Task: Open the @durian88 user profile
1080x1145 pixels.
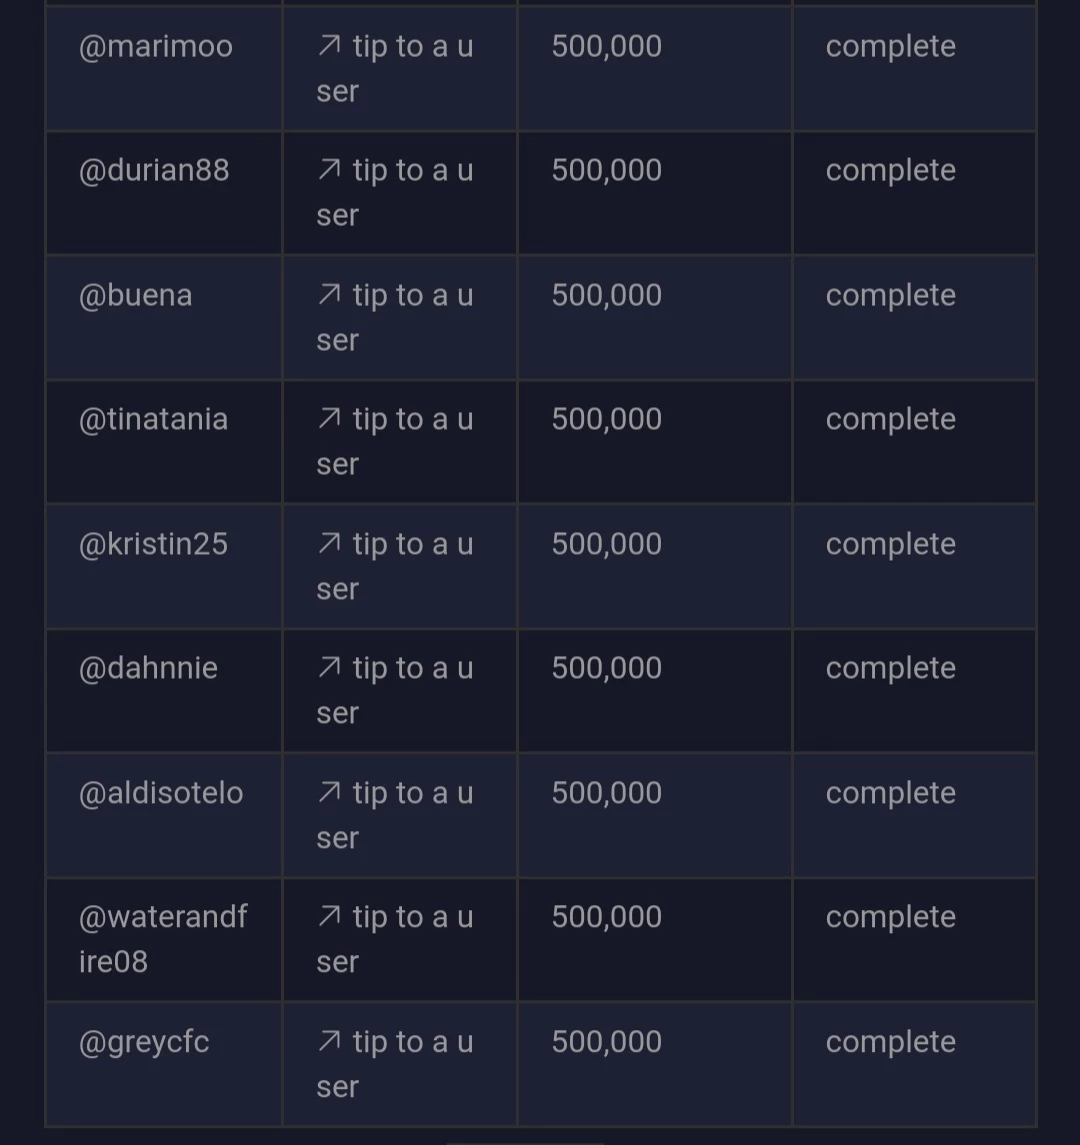Action: 154,170
